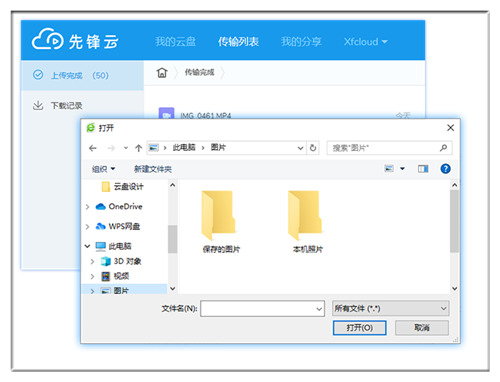
Task: Expand the OneDrive tree node
Action: click(x=88, y=207)
